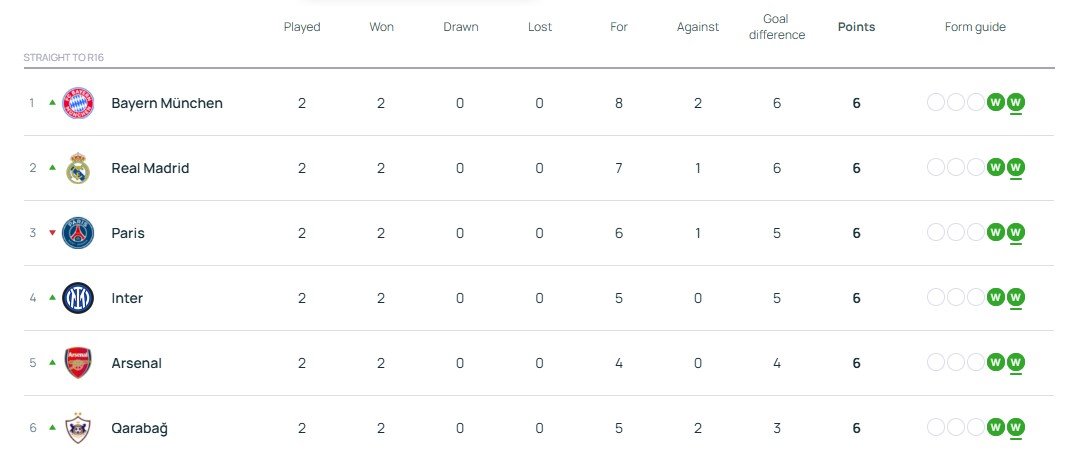Open the Inter team name link
The height and width of the screenshot is (457, 1077).
(127, 298)
